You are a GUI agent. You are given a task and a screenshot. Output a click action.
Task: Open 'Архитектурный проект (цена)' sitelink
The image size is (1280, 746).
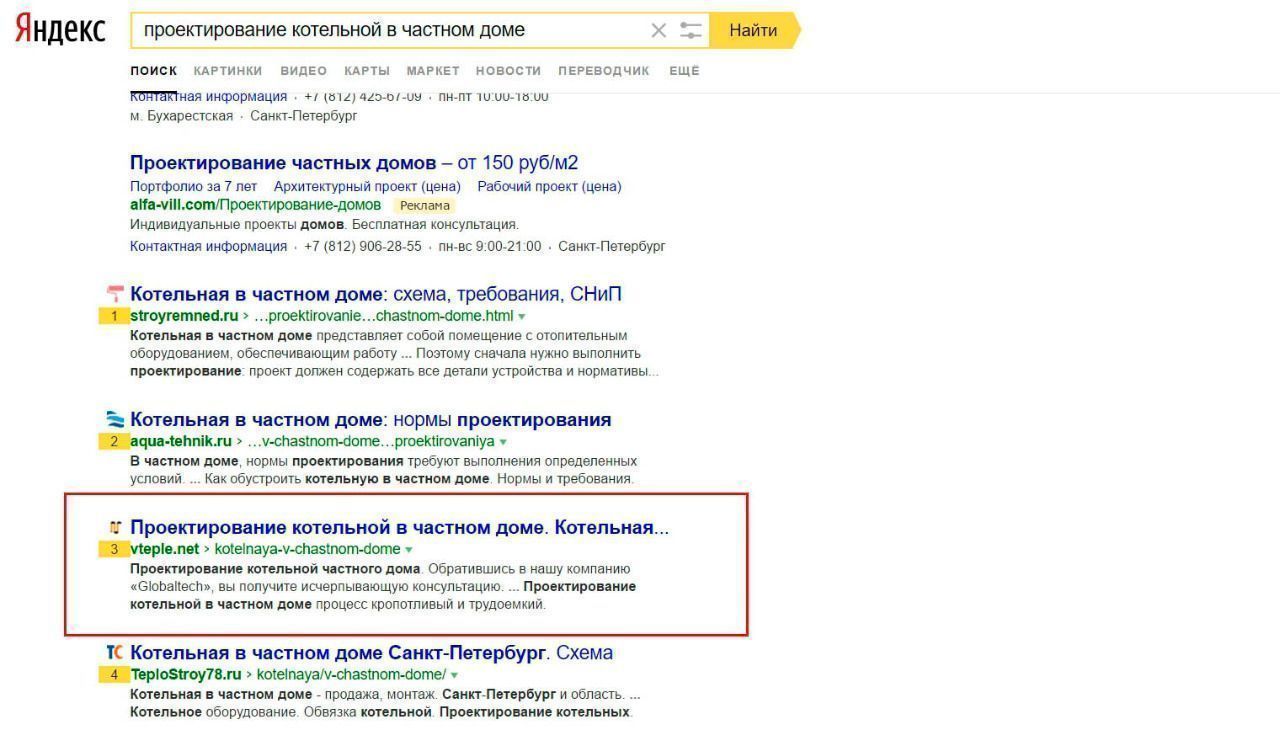(367, 187)
